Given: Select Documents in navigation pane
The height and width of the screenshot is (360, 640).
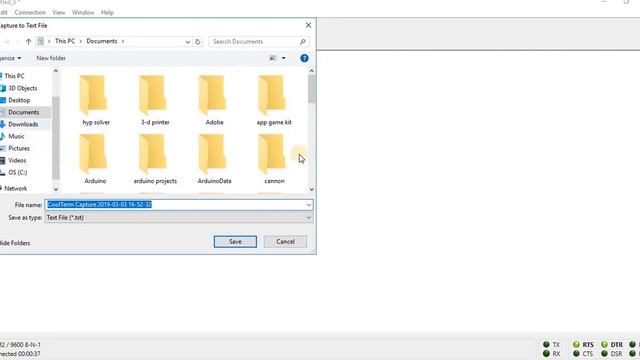Looking at the screenshot, I should tap(24, 112).
